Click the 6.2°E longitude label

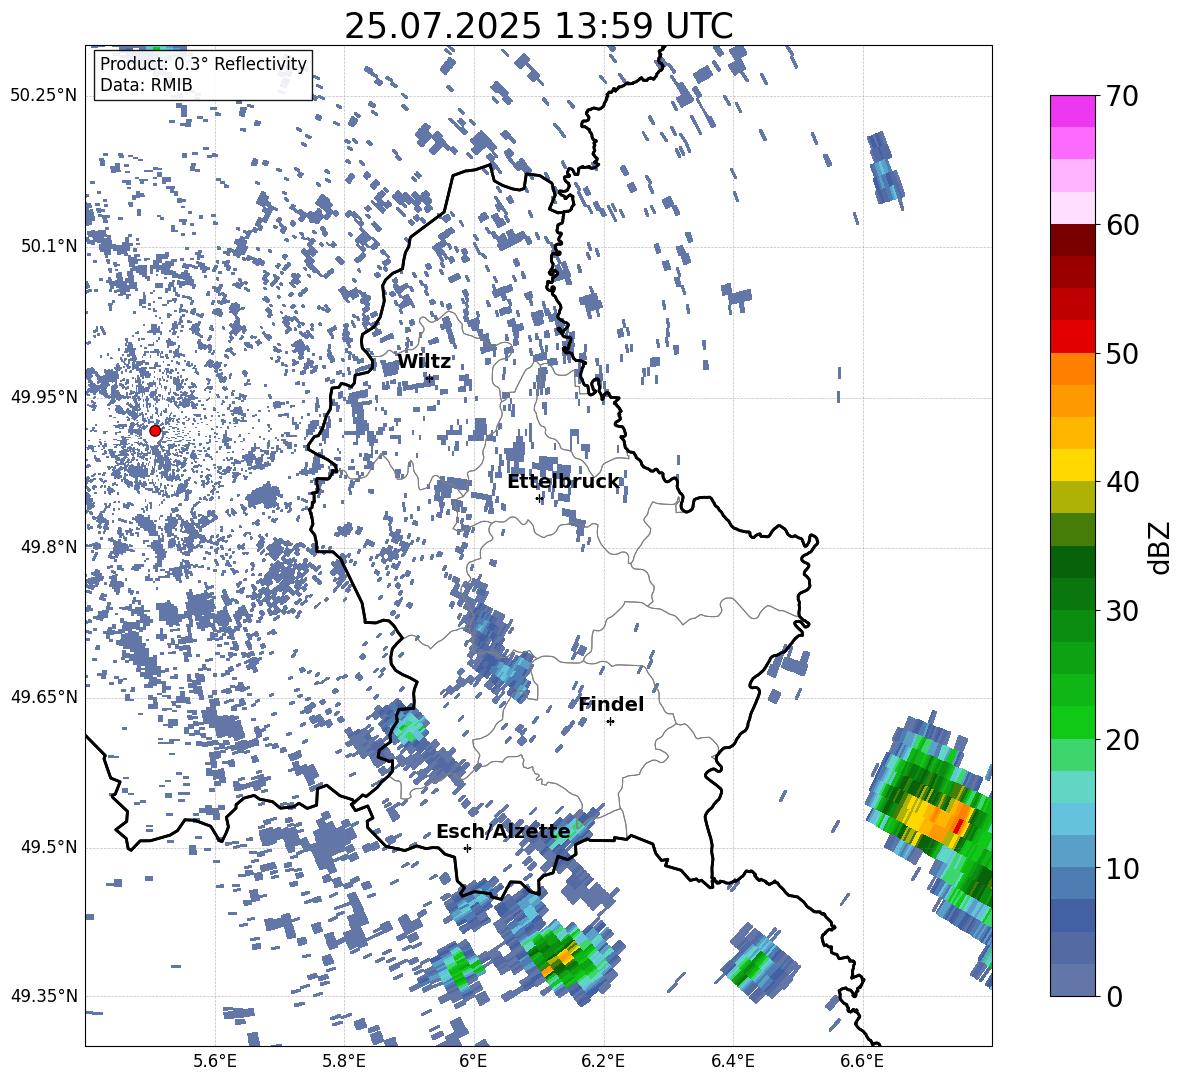click(x=603, y=1061)
